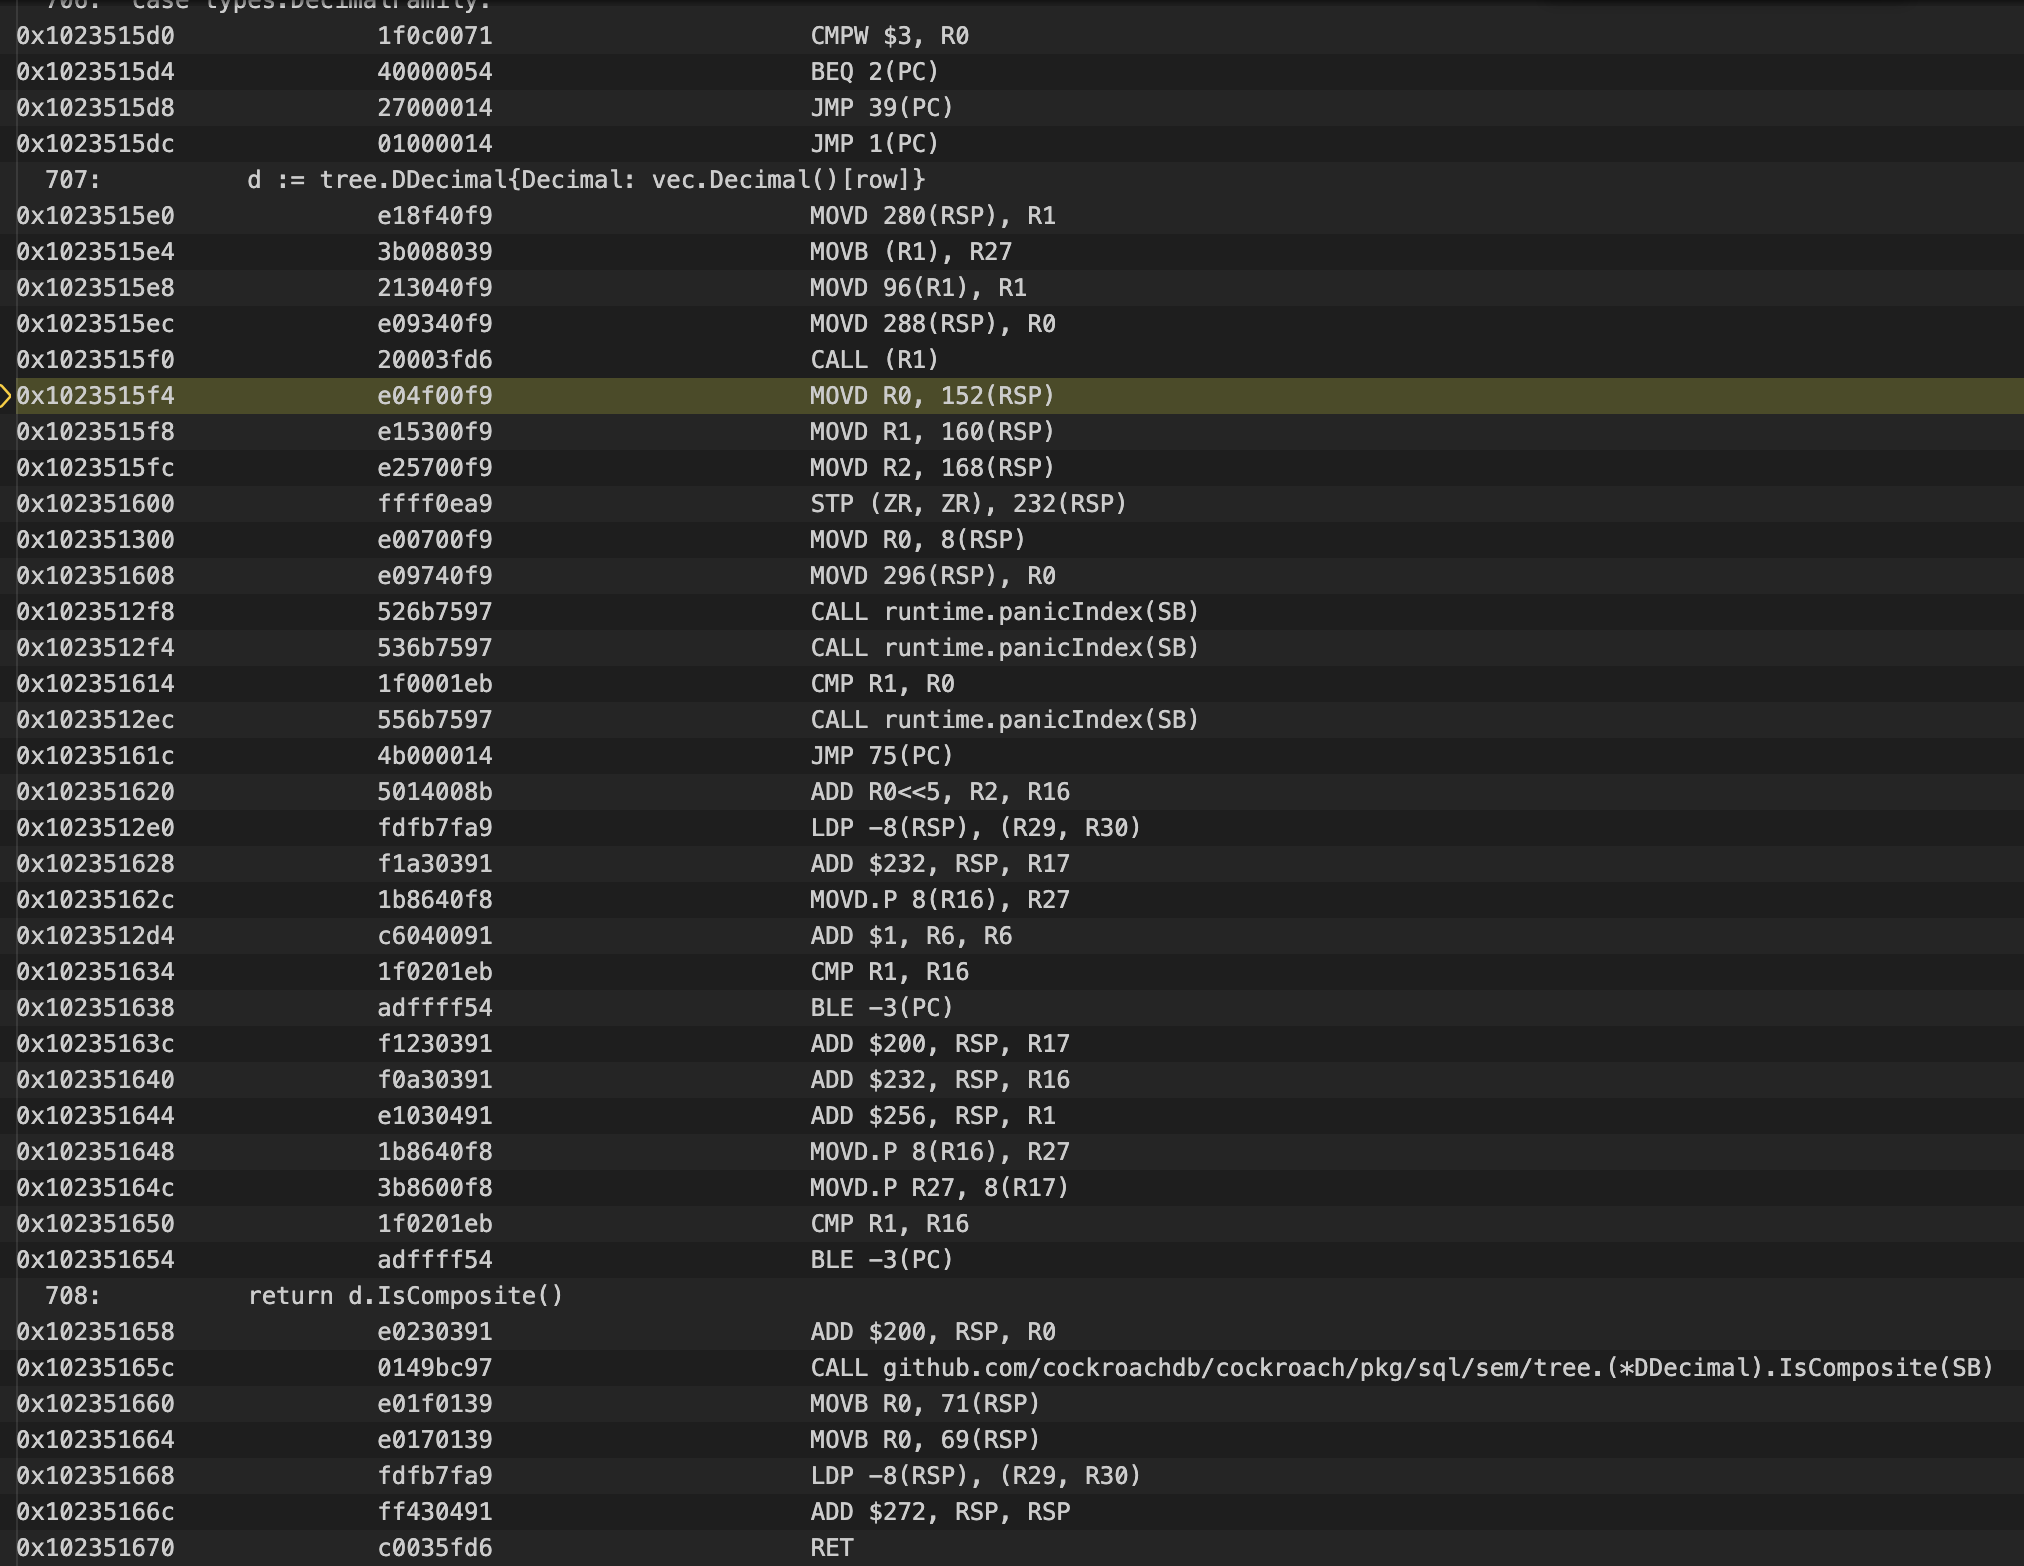Select MOVD.P R27, 8(R17) instruction
Viewport: 2024px width, 1566px height.
[x=939, y=1188]
